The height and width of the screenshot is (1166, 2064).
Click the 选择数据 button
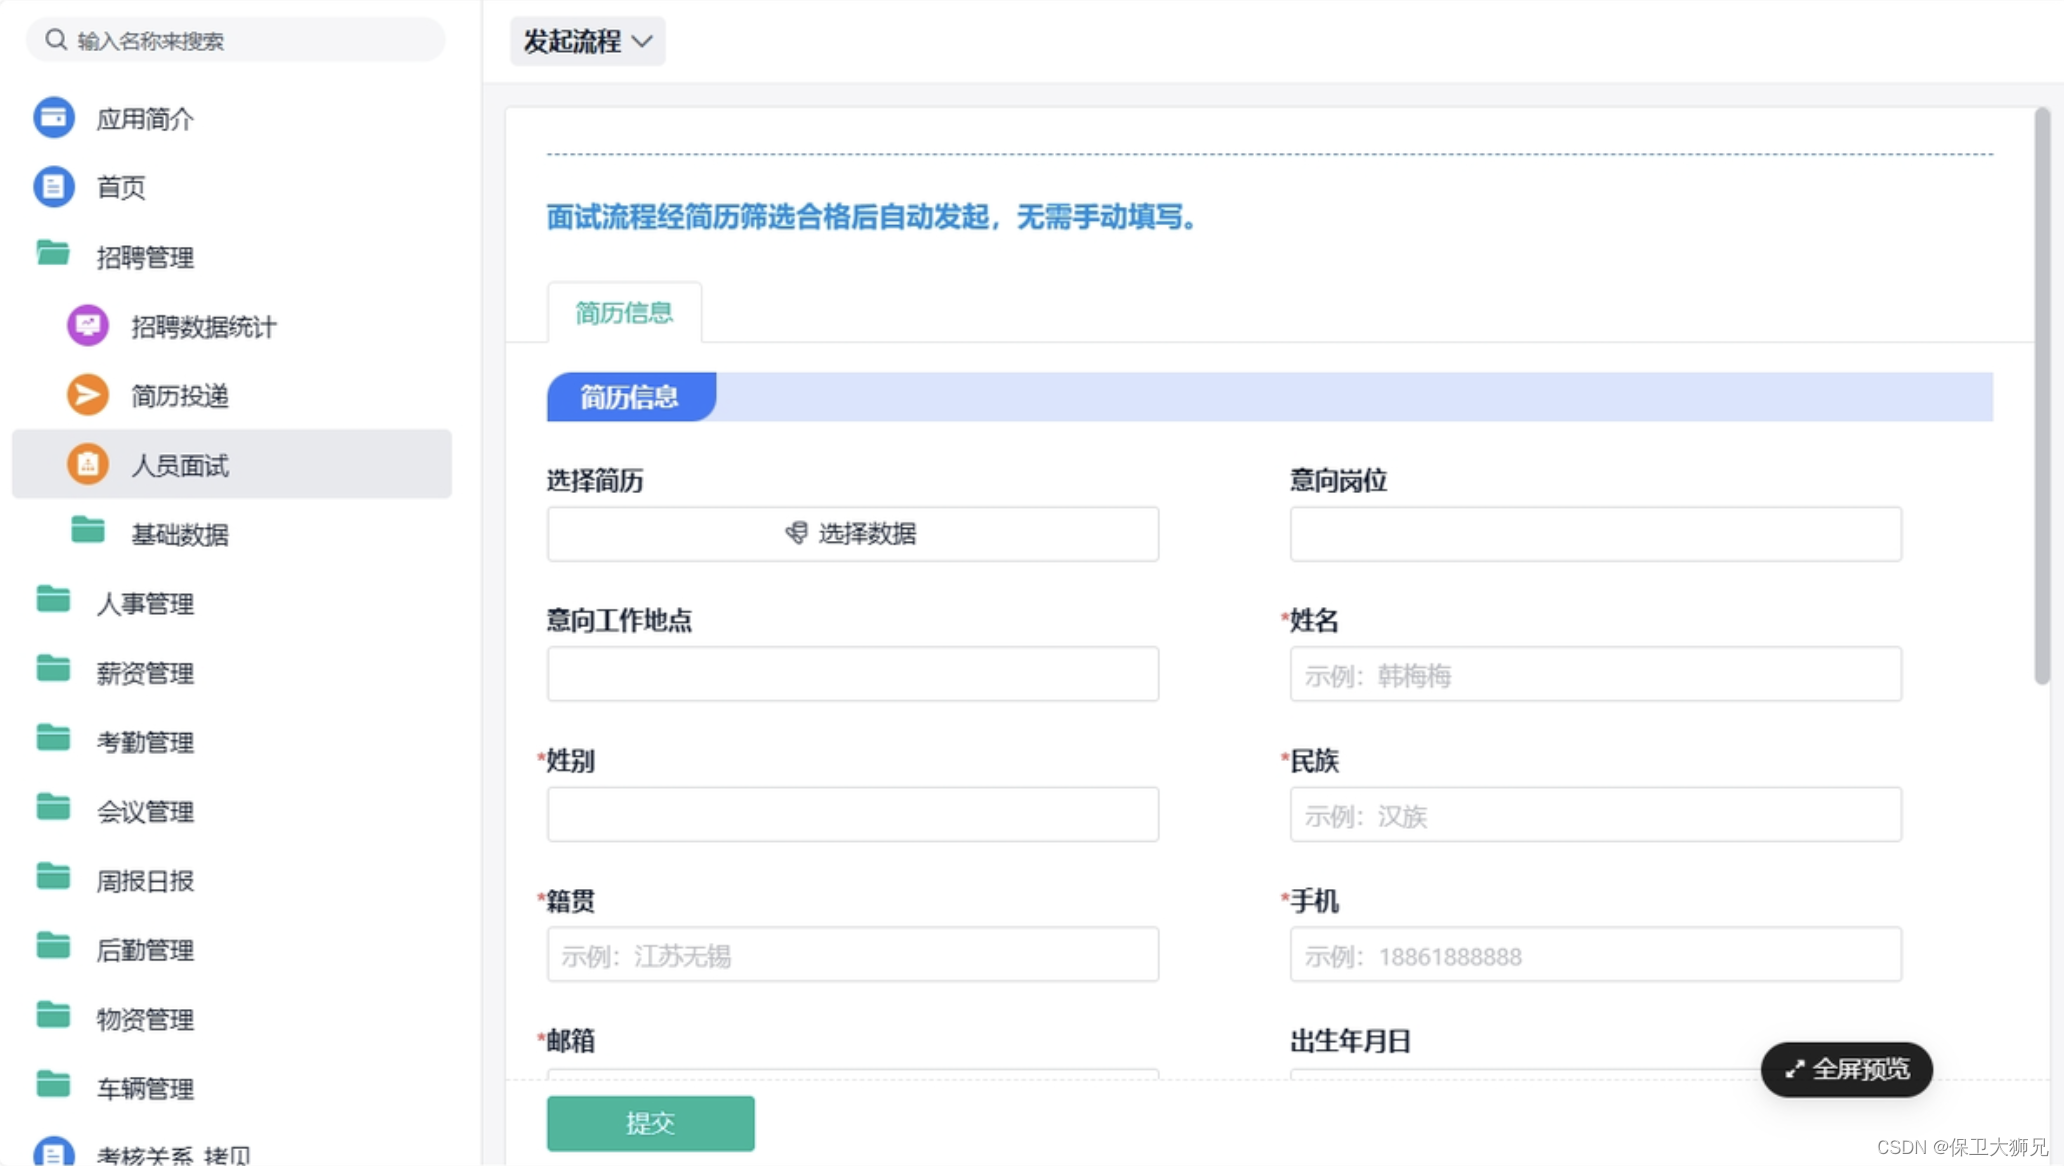point(852,534)
